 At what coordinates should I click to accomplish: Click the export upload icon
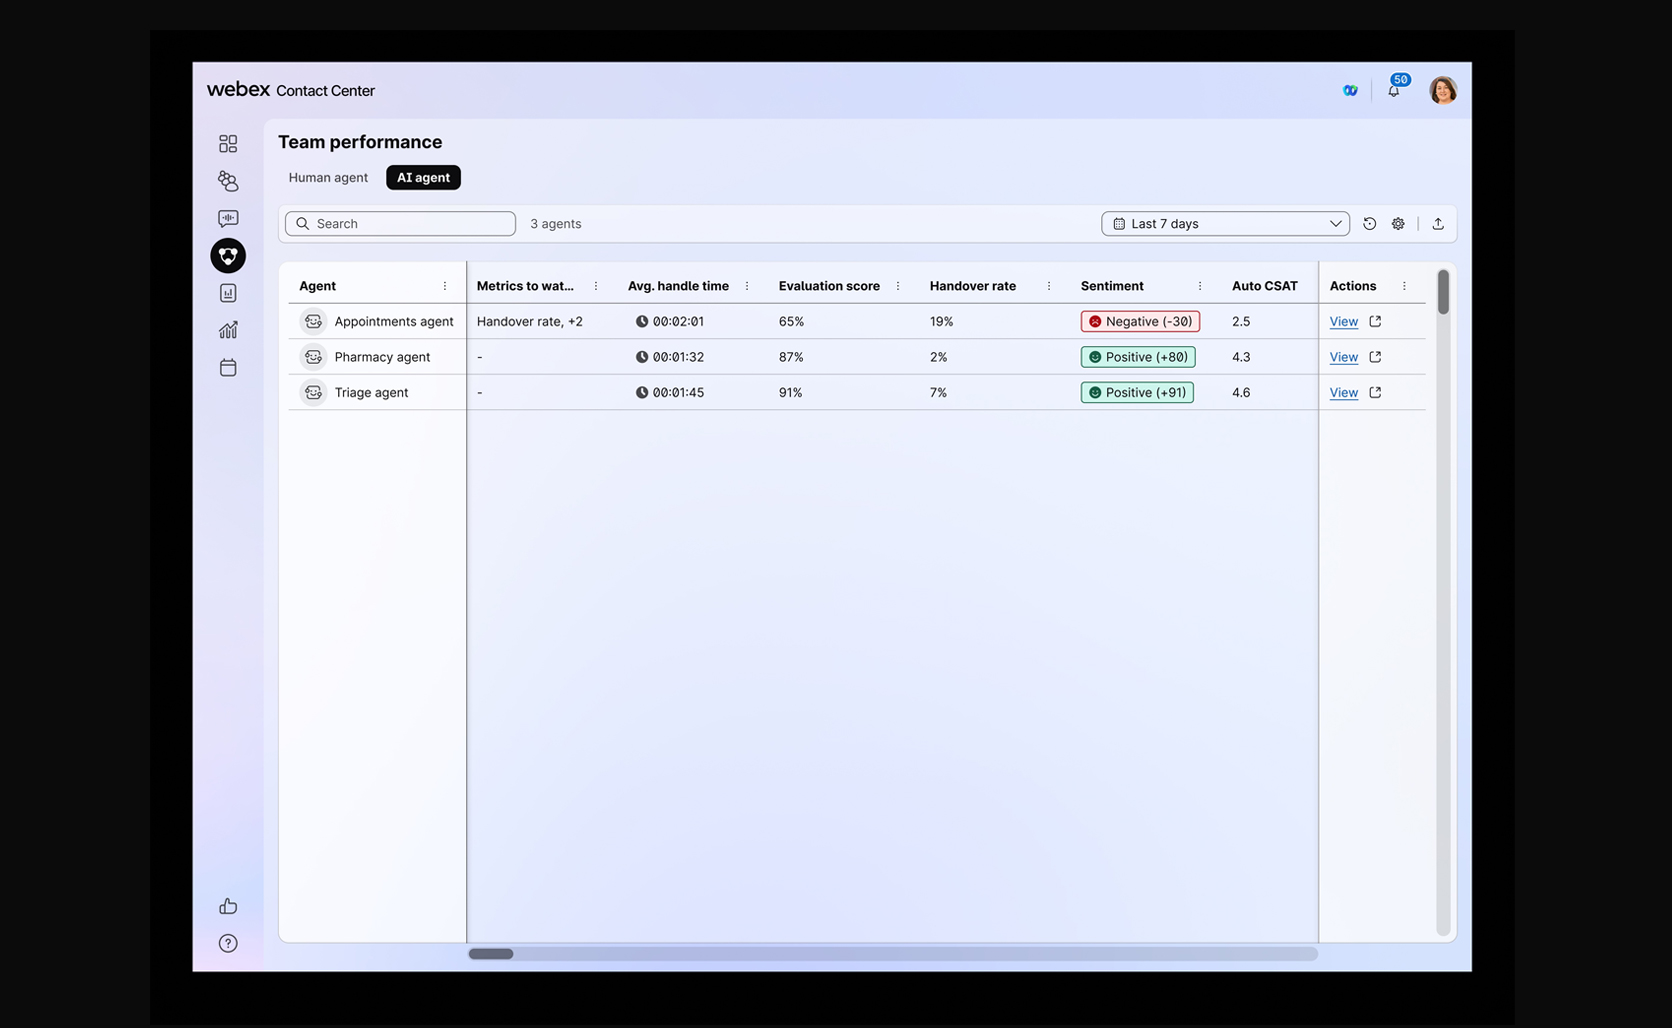point(1438,224)
